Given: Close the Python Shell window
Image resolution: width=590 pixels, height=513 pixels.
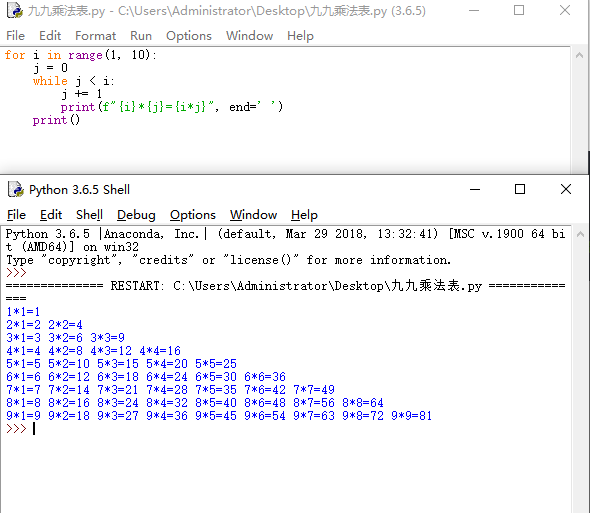Looking at the screenshot, I should coord(566,189).
